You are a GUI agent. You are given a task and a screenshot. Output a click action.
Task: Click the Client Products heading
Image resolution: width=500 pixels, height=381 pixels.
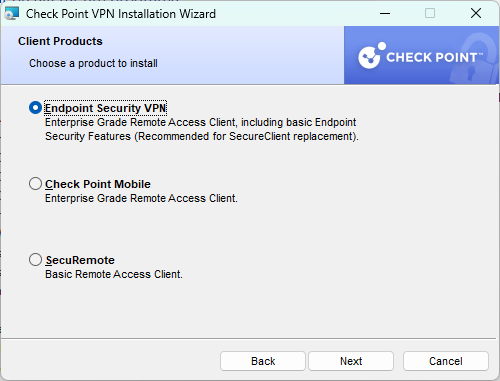60,41
